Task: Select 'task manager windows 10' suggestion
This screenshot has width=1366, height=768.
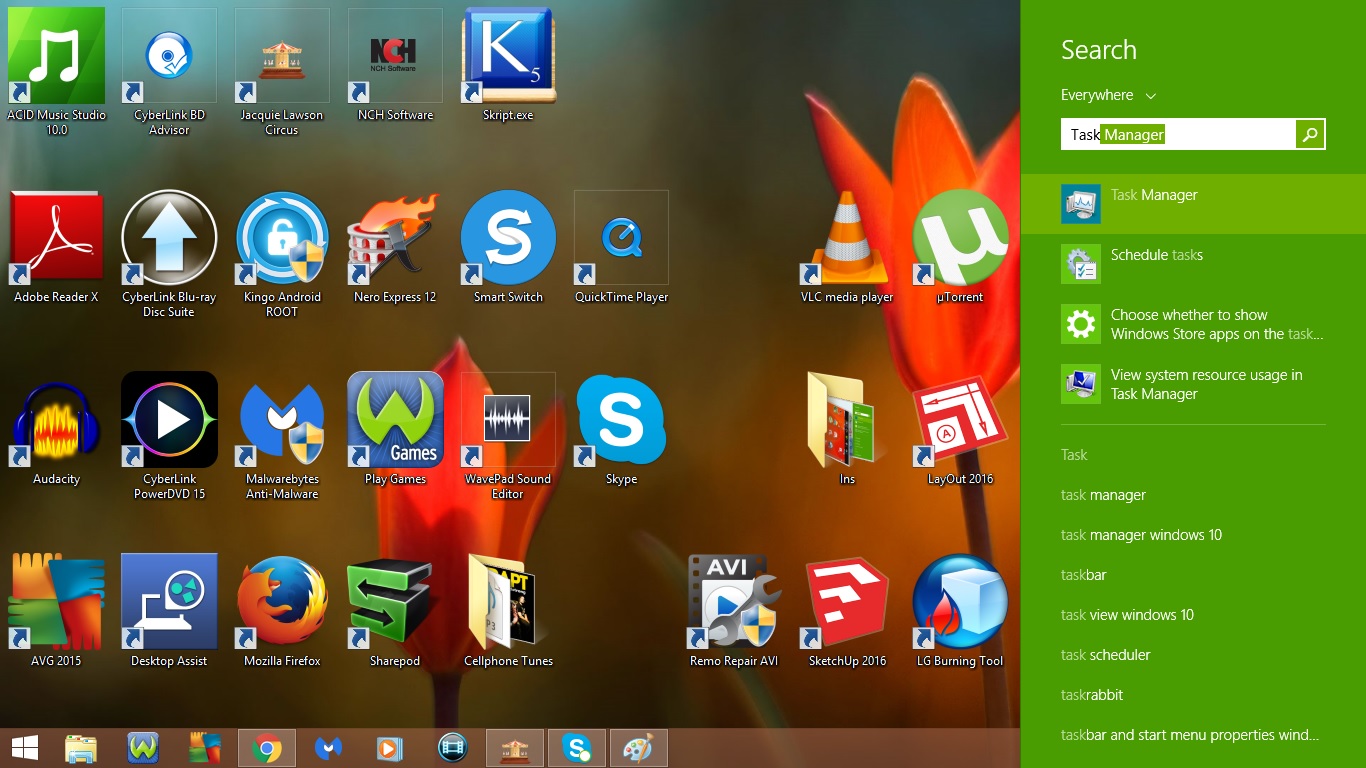Action: [1141, 535]
